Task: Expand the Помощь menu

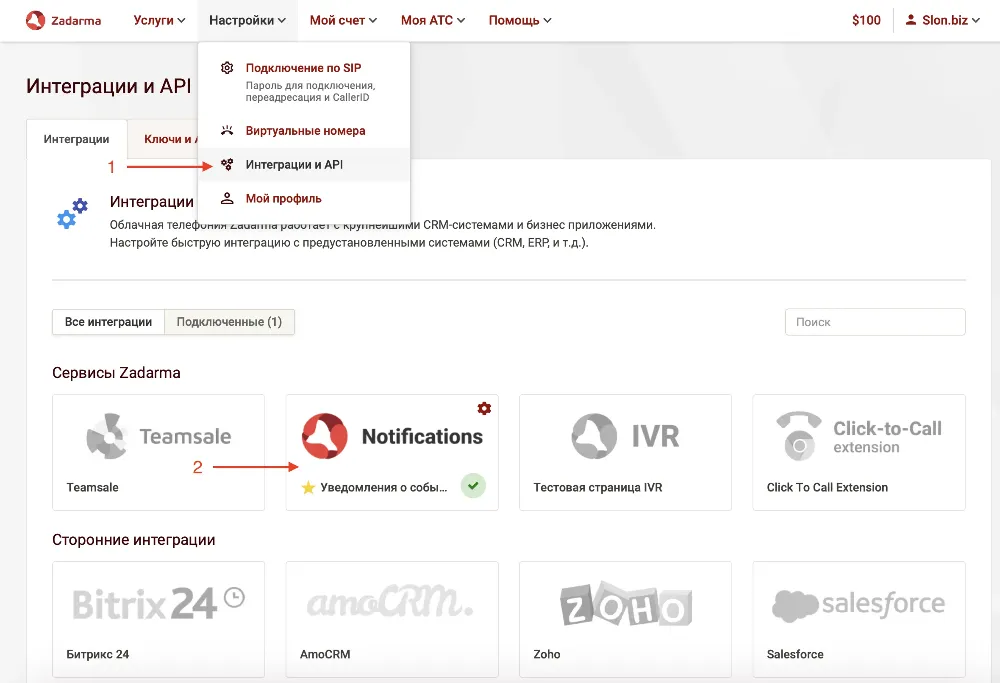Action: click(520, 20)
